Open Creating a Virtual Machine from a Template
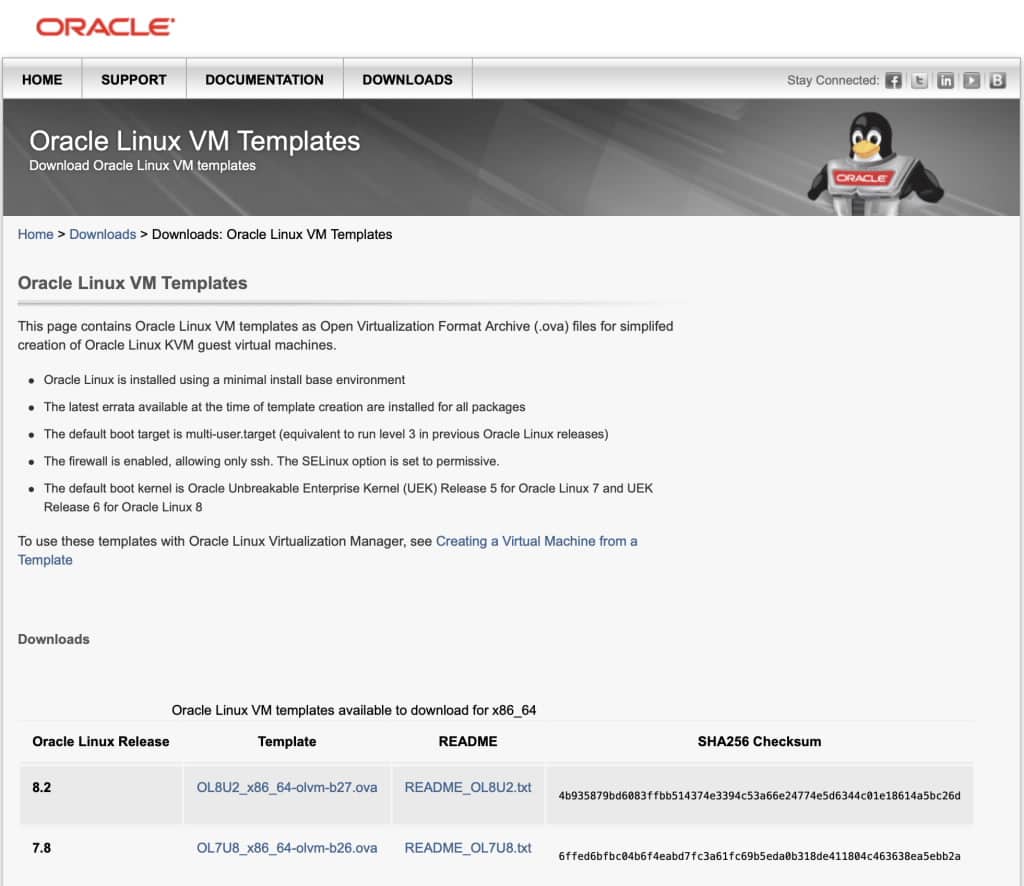 536,541
